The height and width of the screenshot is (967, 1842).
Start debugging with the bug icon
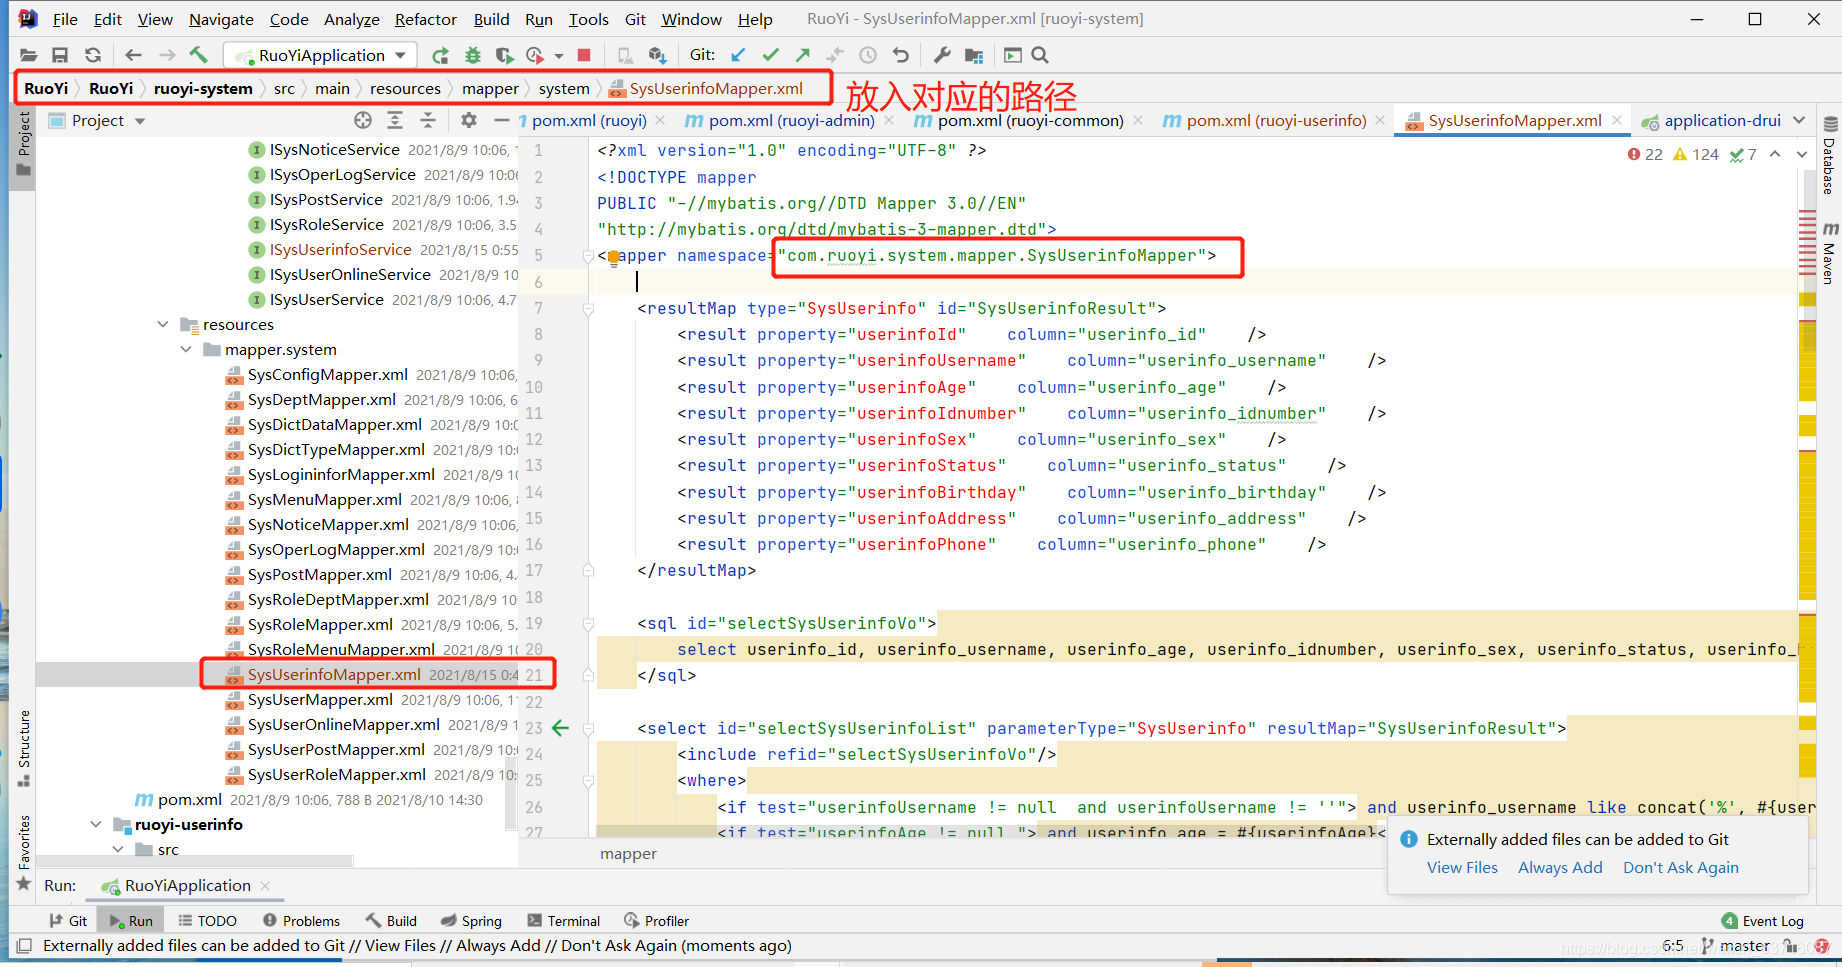[472, 55]
